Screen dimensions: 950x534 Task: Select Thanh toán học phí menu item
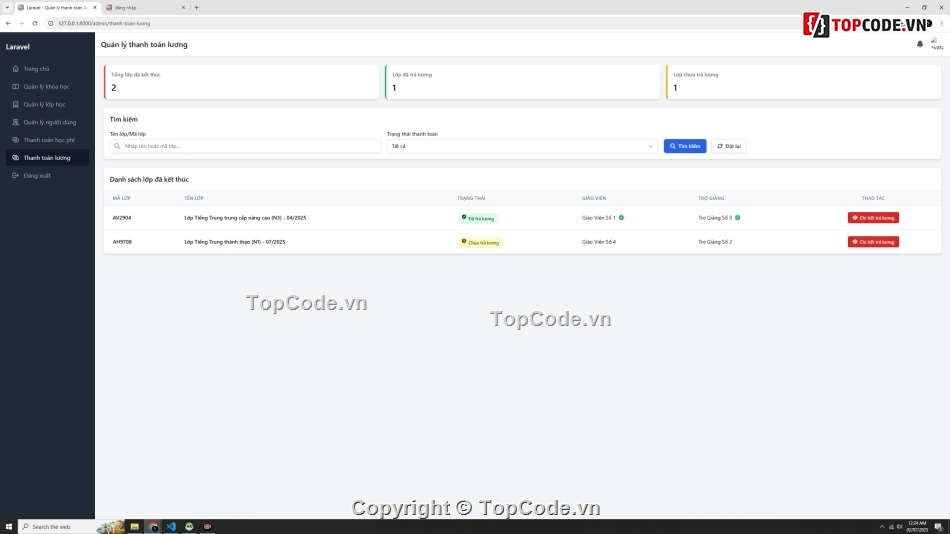[47, 140]
